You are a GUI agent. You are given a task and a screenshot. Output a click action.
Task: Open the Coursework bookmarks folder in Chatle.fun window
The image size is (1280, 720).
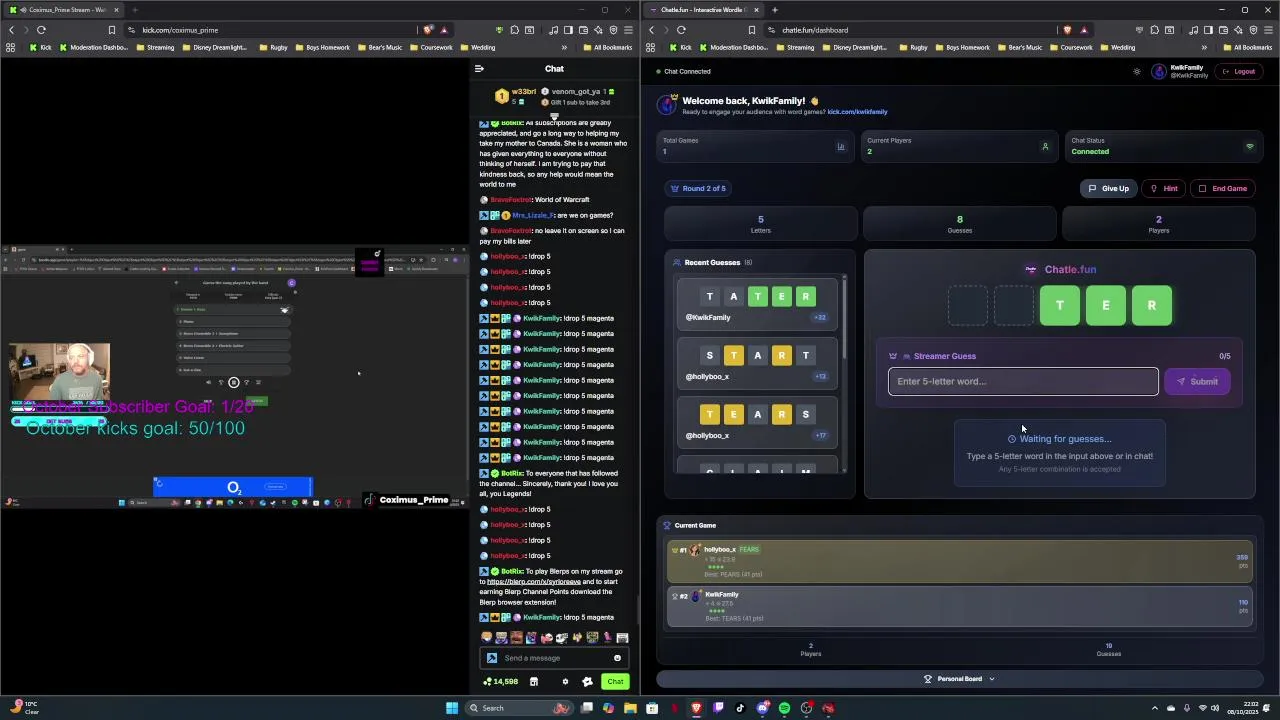1070,48
